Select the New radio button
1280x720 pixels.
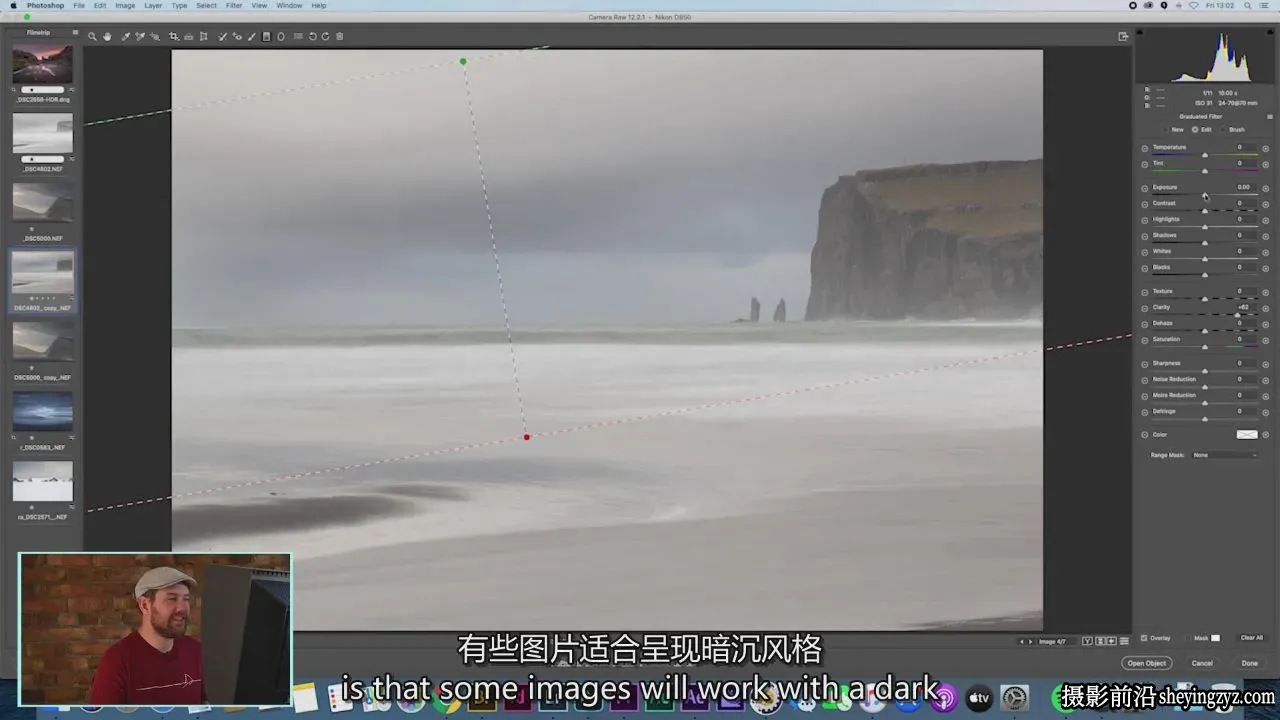(1166, 130)
